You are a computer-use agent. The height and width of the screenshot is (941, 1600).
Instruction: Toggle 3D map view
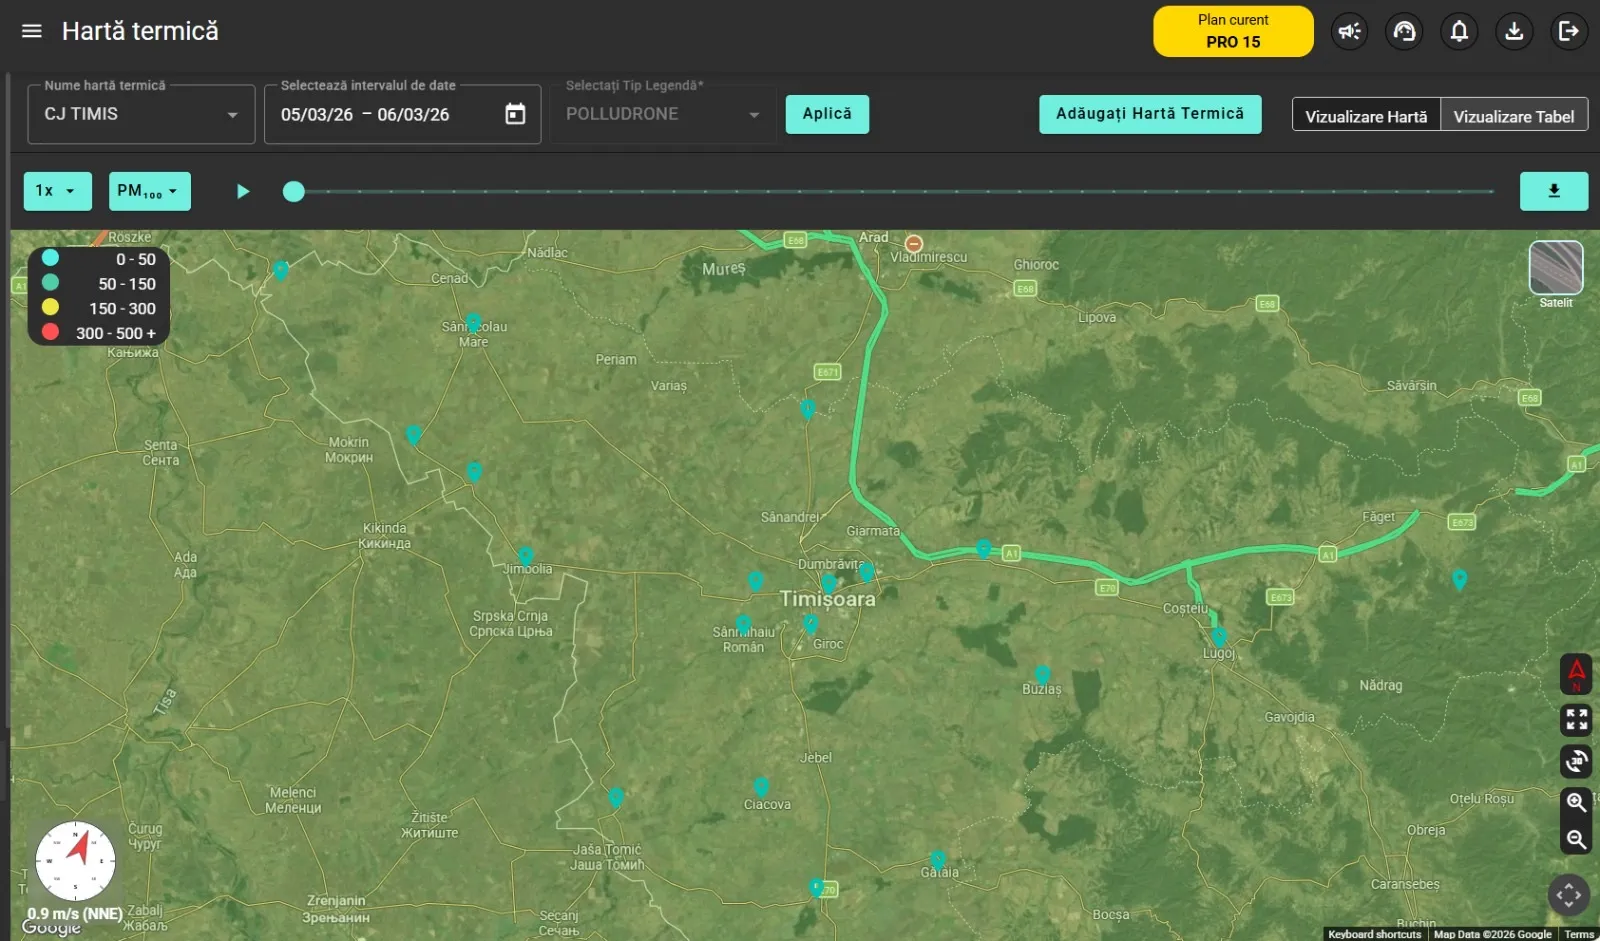coord(1576,761)
